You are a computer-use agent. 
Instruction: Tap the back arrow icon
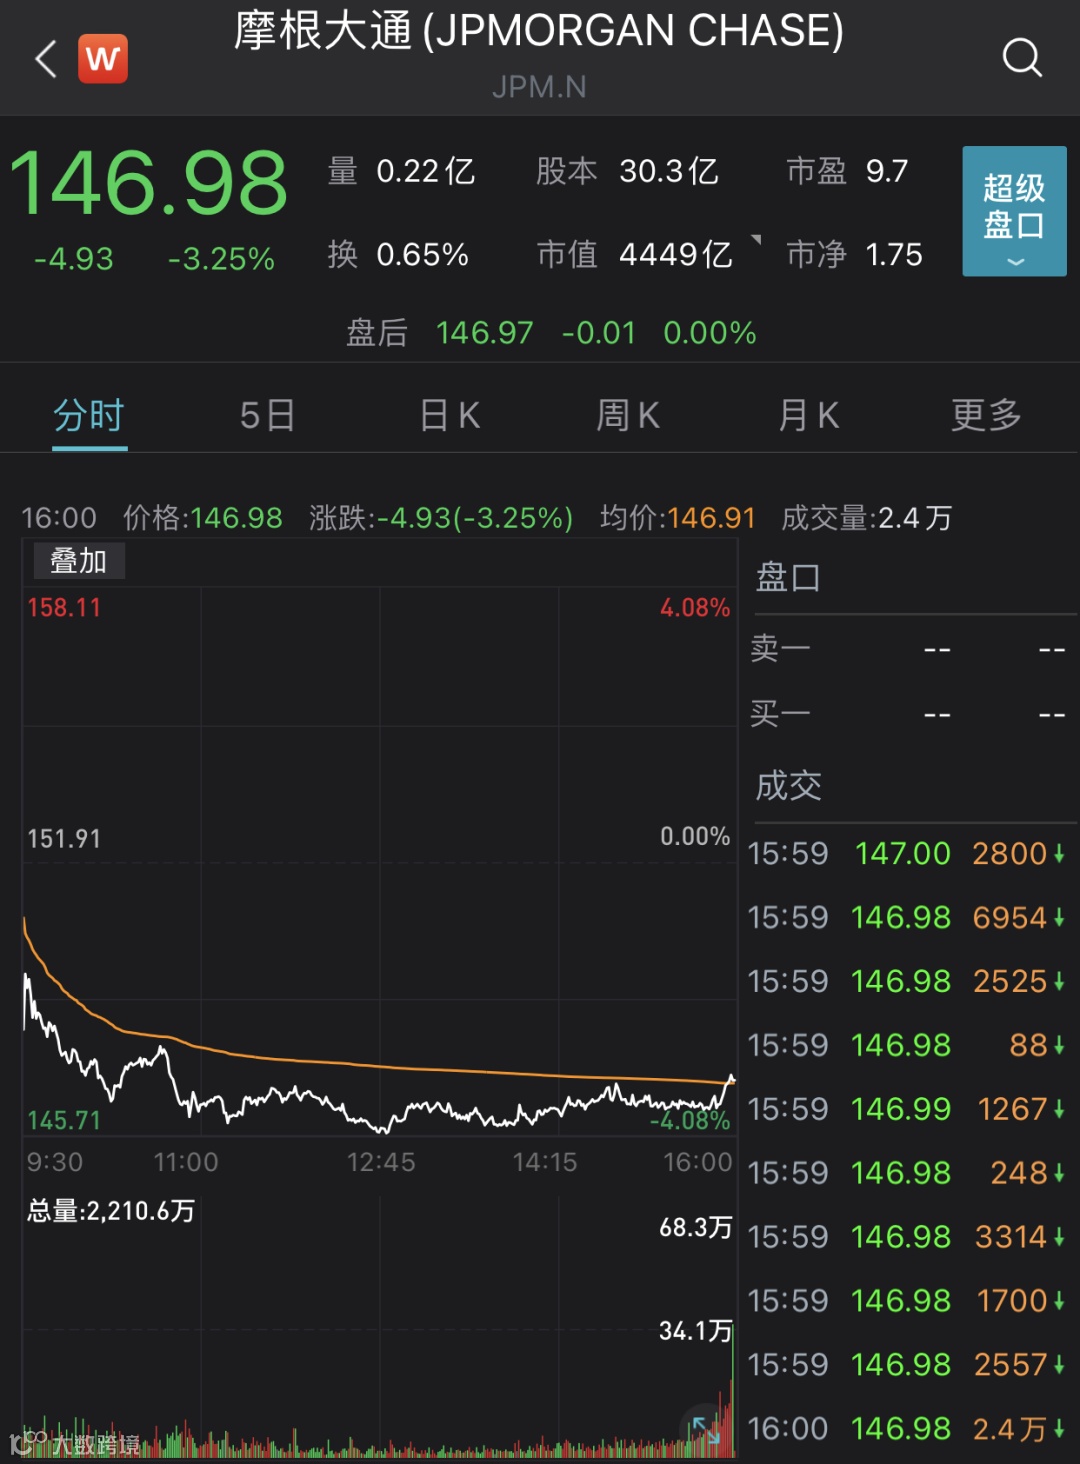click(46, 59)
